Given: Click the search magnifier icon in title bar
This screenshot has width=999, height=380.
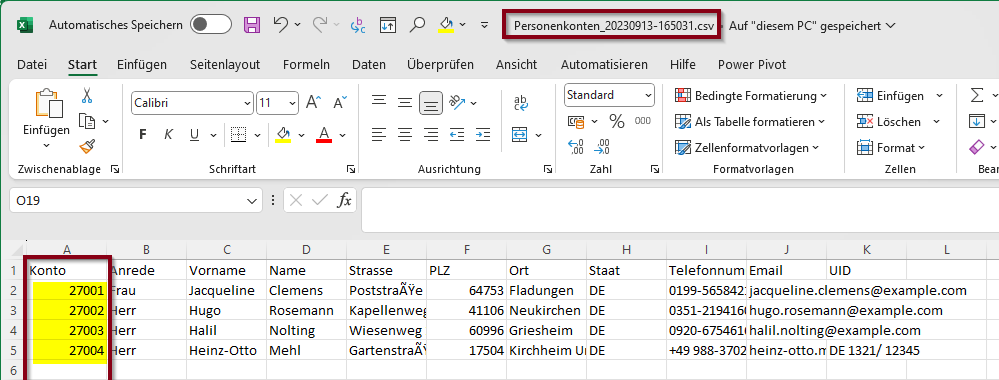Looking at the screenshot, I should [417, 24].
